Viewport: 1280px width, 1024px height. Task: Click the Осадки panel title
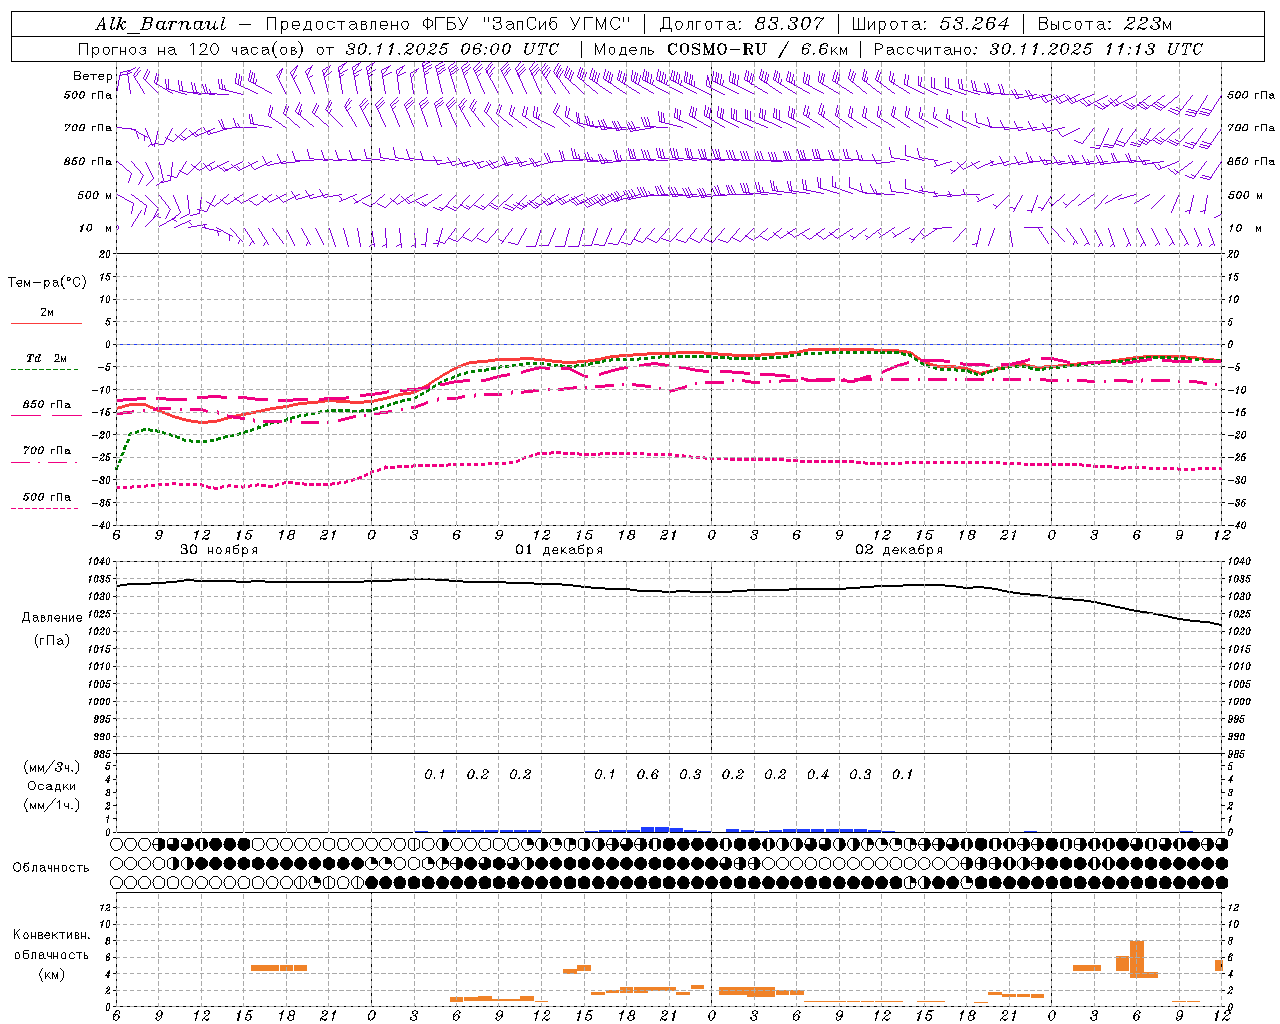(x=52, y=786)
